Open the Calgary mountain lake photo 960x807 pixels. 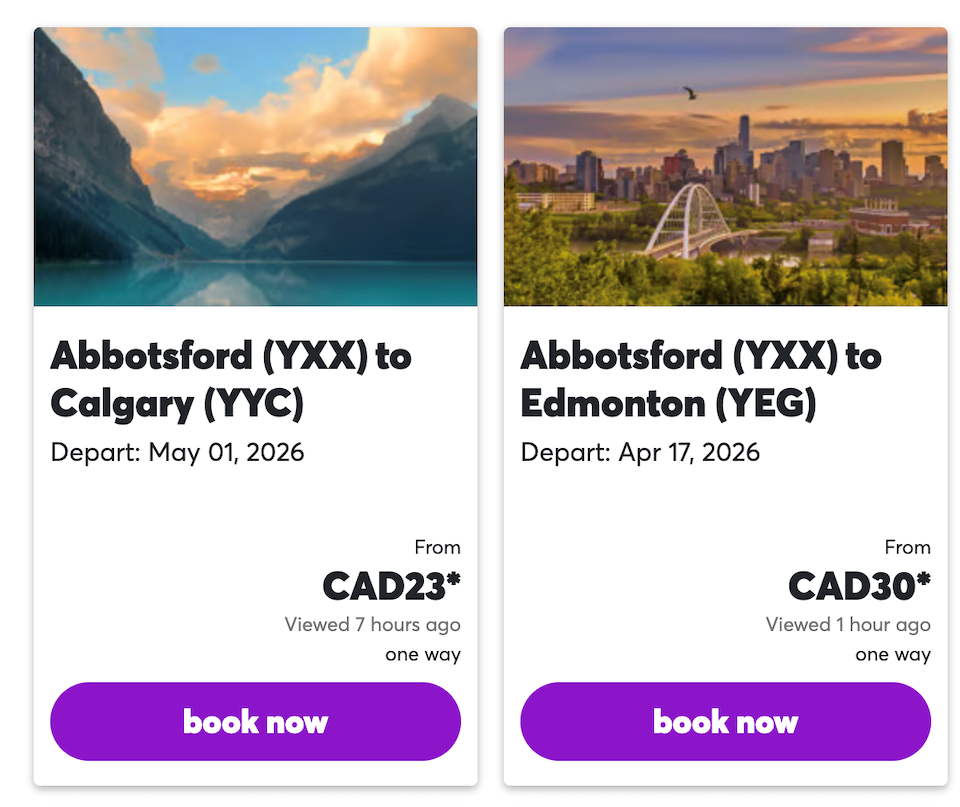click(x=255, y=166)
